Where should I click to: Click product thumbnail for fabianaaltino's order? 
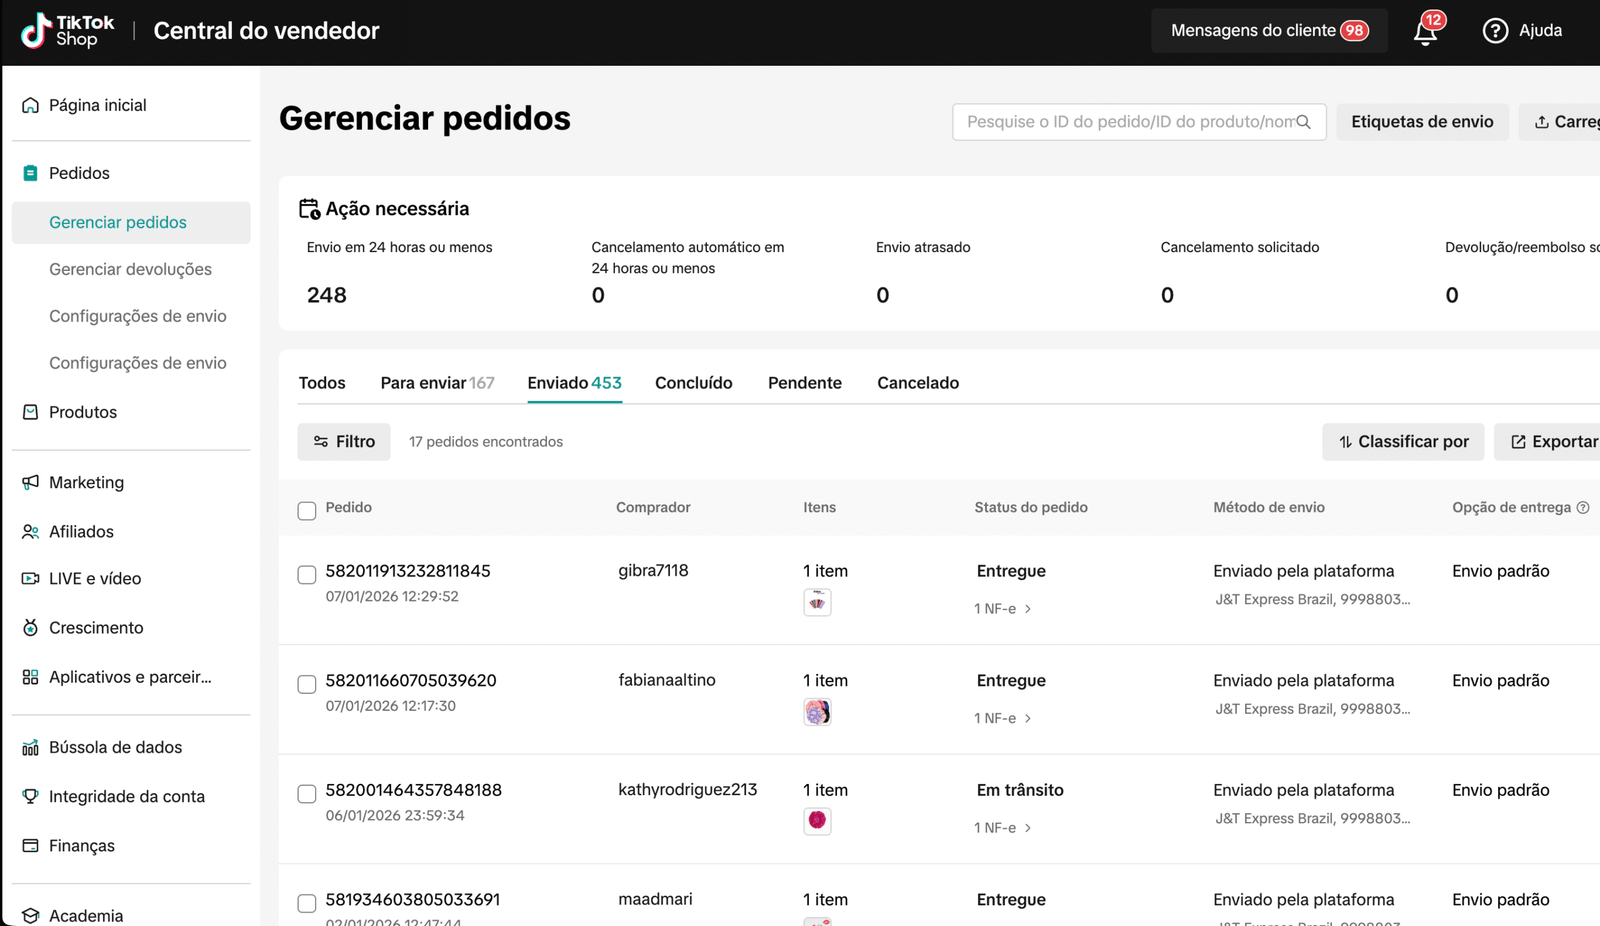click(817, 712)
